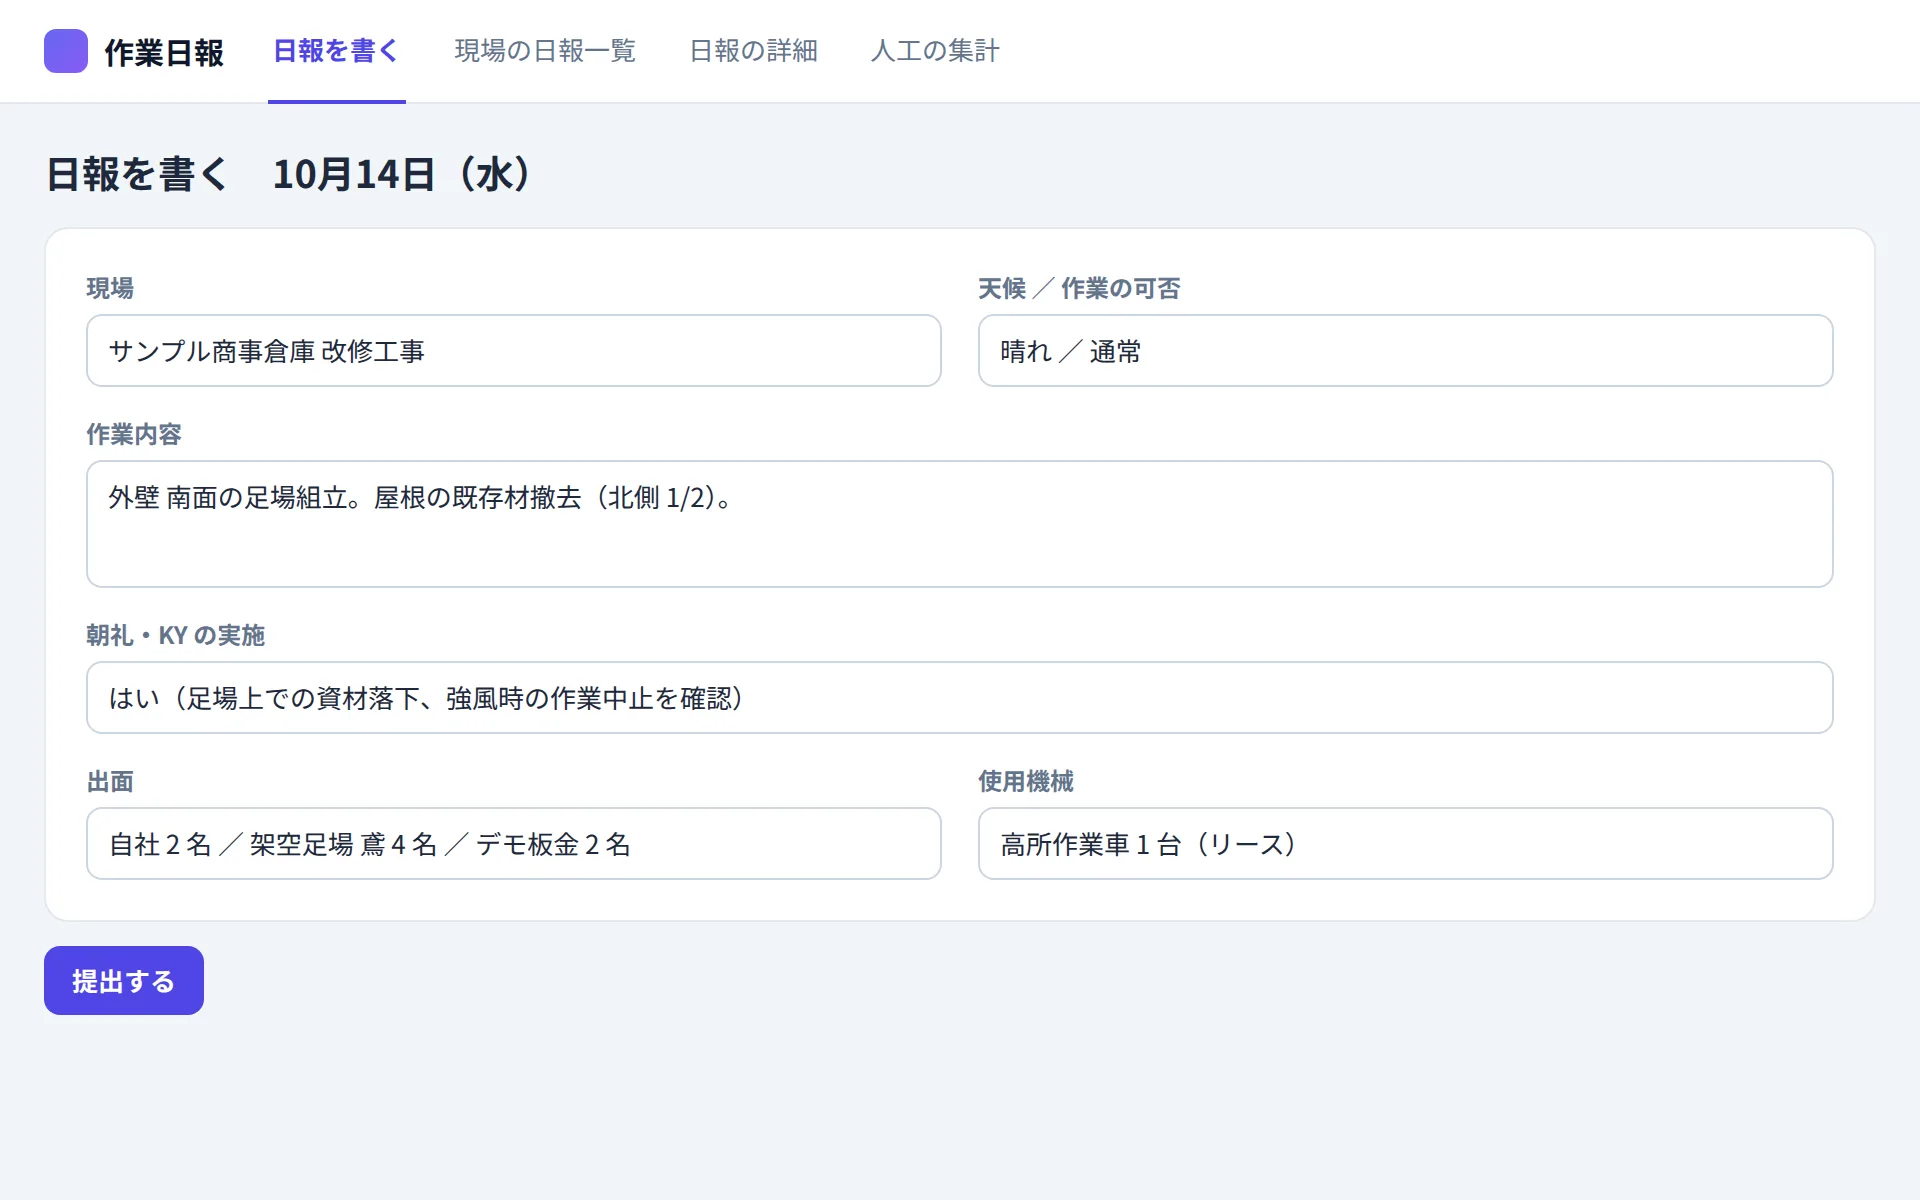The height and width of the screenshot is (1200, 1920).
Task: Click the 作業内容 label
Action: click(134, 434)
